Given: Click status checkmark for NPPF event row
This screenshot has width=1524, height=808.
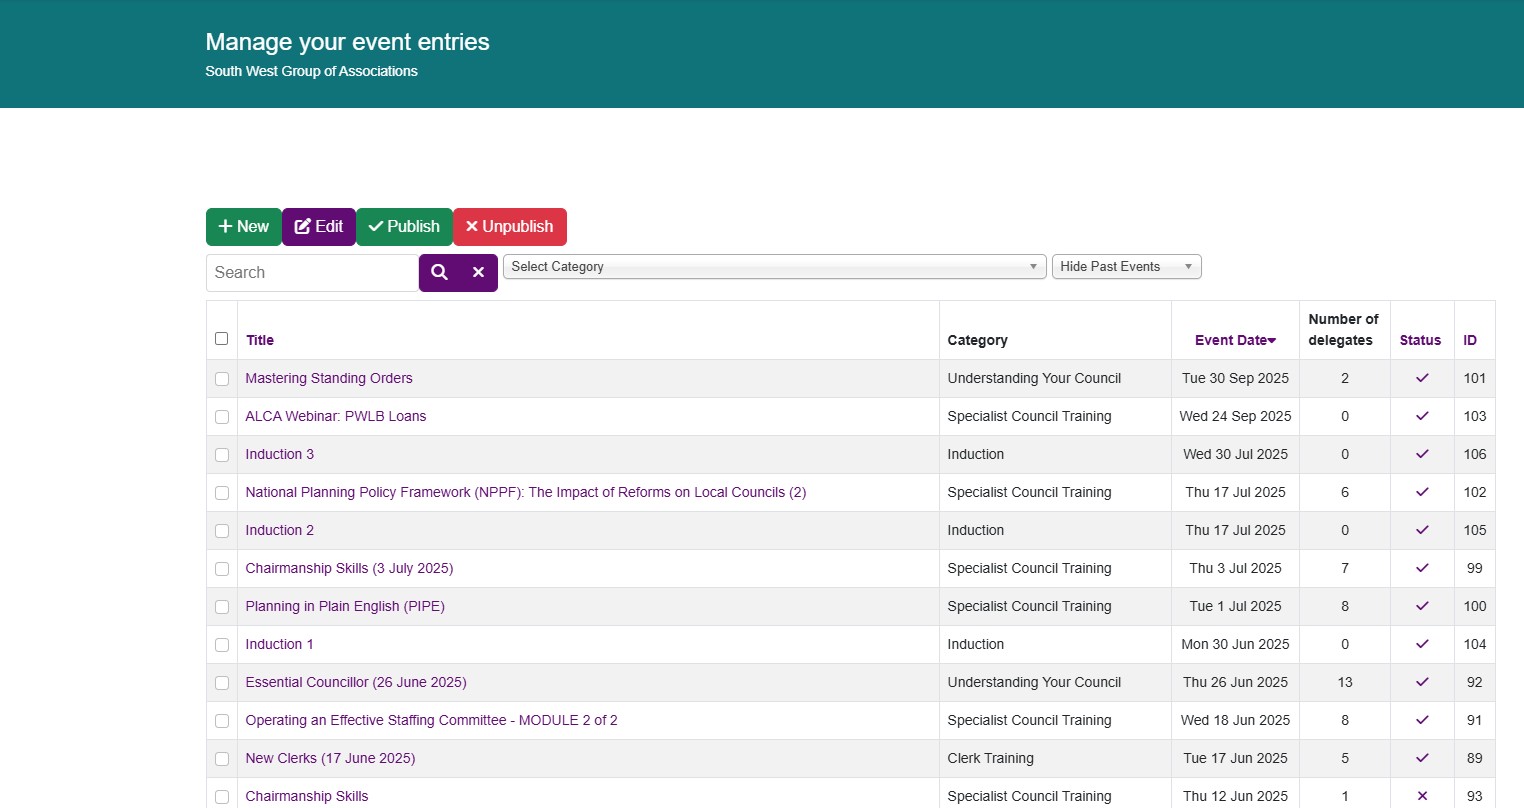Looking at the screenshot, I should pyautogui.click(x=1422, y=492).
